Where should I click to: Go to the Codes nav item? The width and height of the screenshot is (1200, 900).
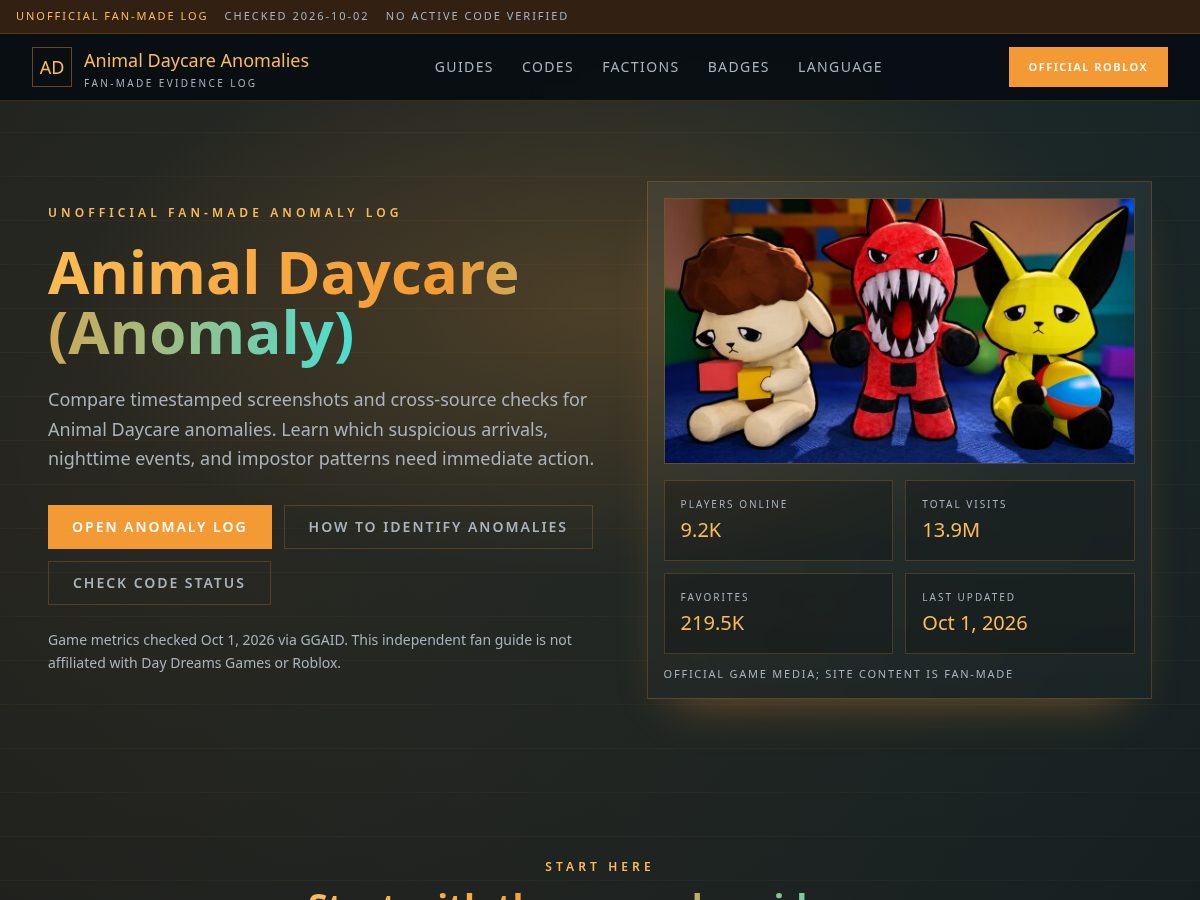click(548, 67)
